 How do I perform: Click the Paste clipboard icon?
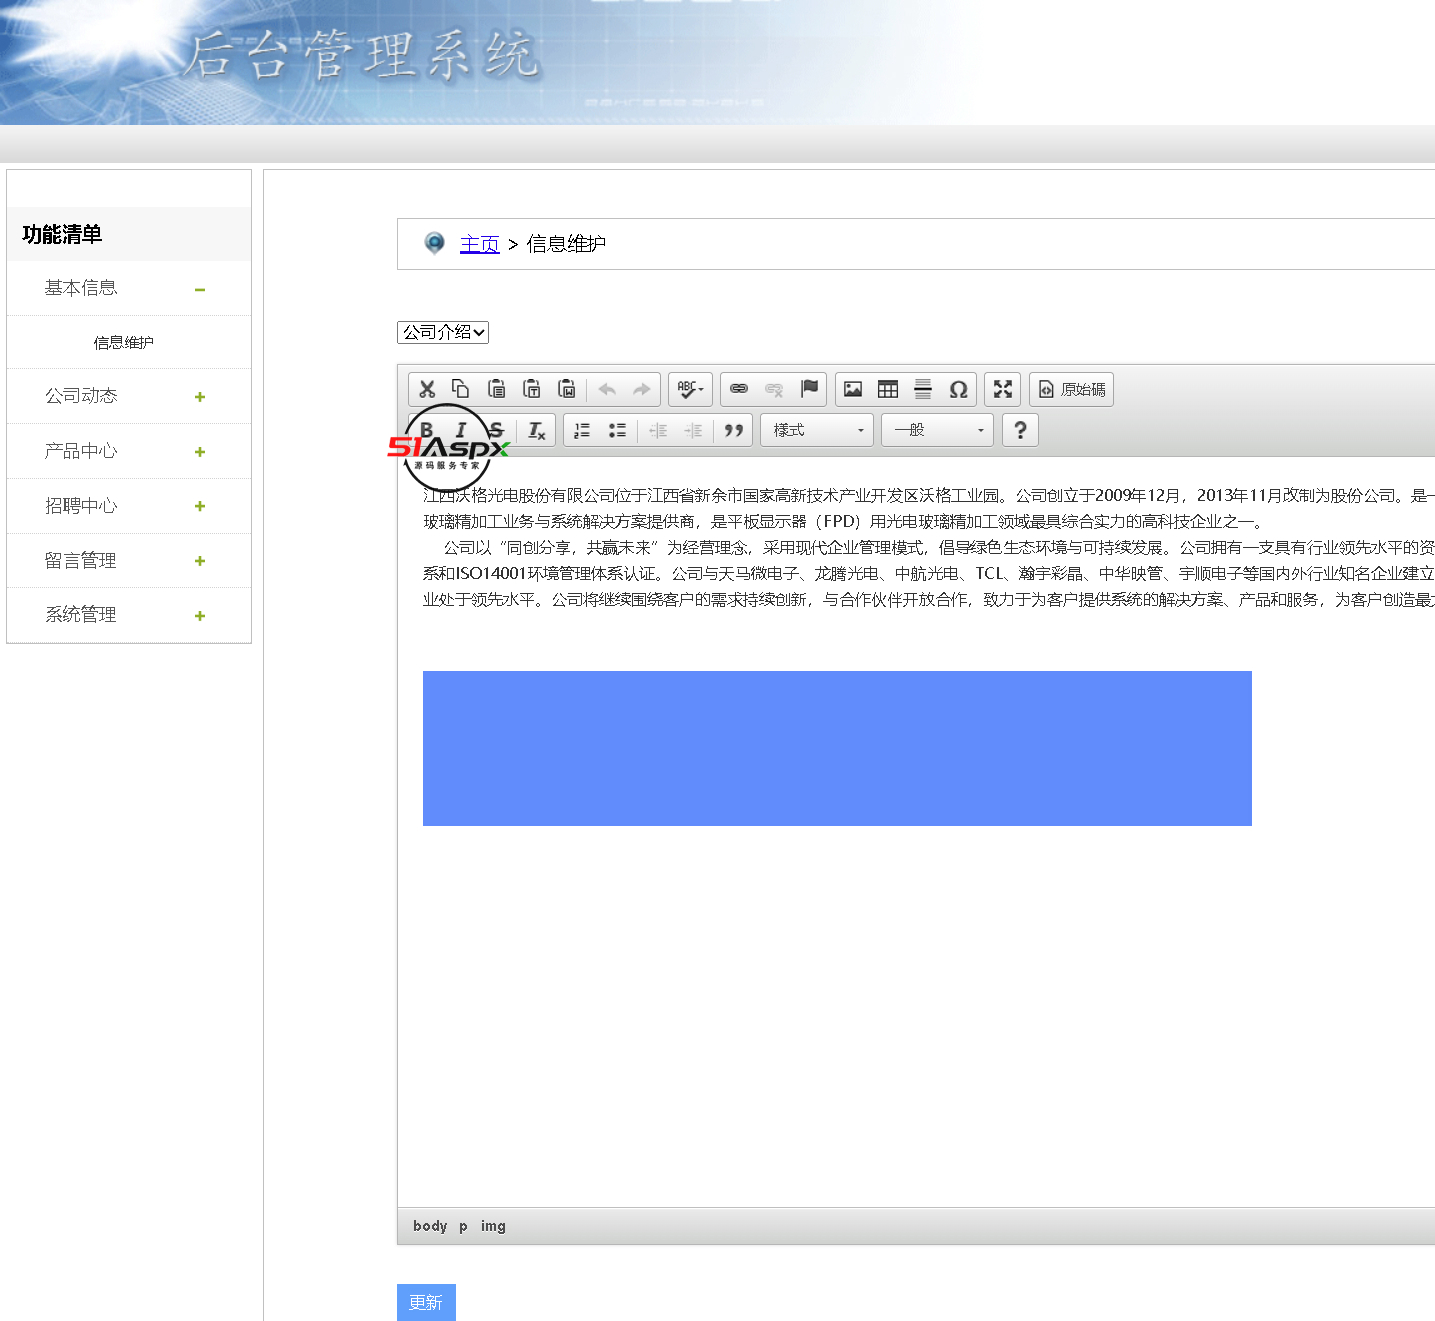(x=496, y=389)
